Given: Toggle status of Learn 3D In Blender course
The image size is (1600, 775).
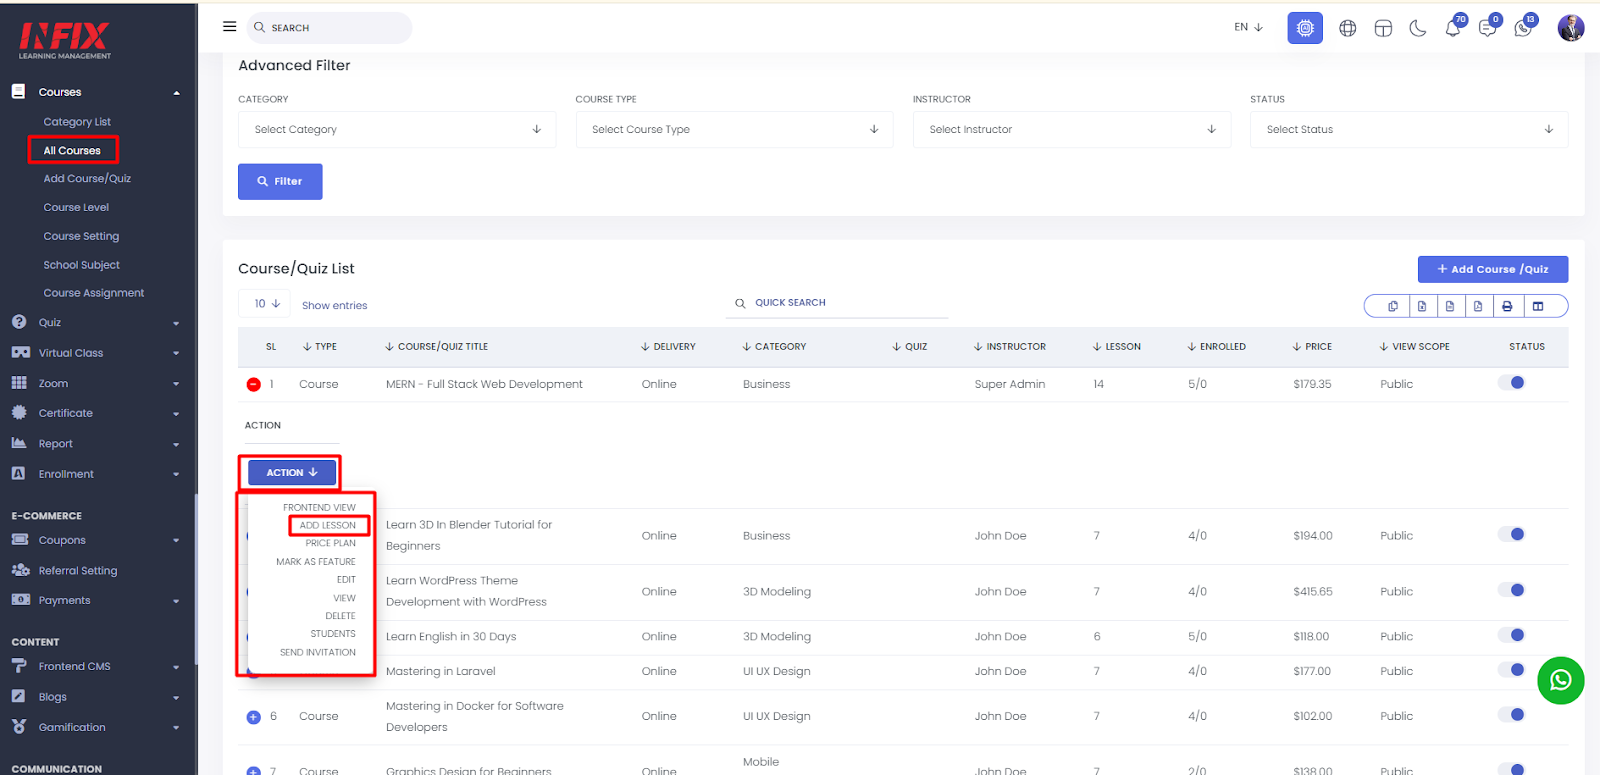Looking at the screenshot, I should 1511,534.
